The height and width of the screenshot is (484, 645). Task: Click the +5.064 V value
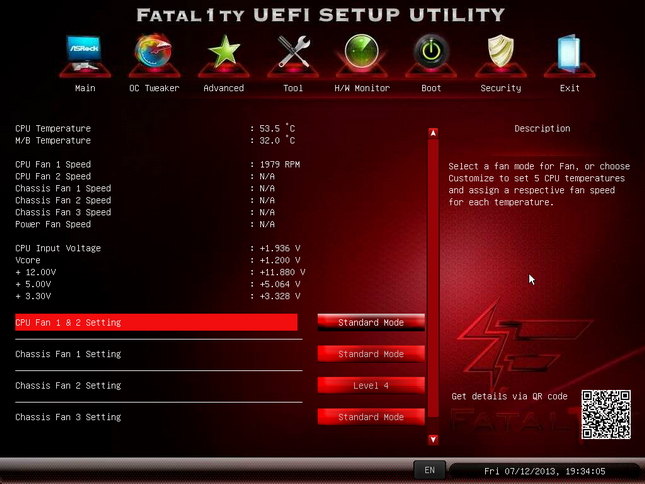(280, 284)
